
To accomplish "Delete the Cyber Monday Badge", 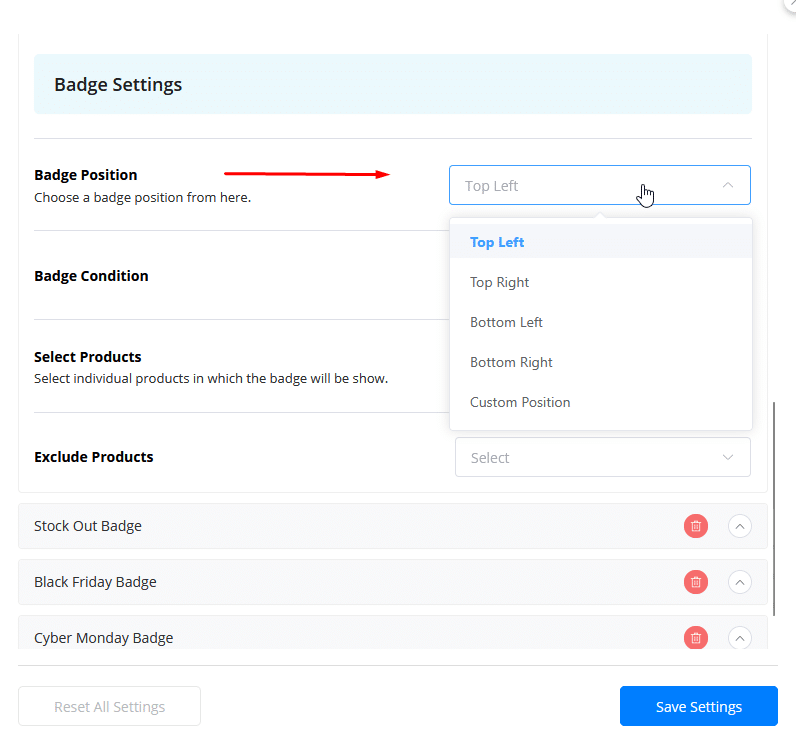I will (x=695, y=637).
